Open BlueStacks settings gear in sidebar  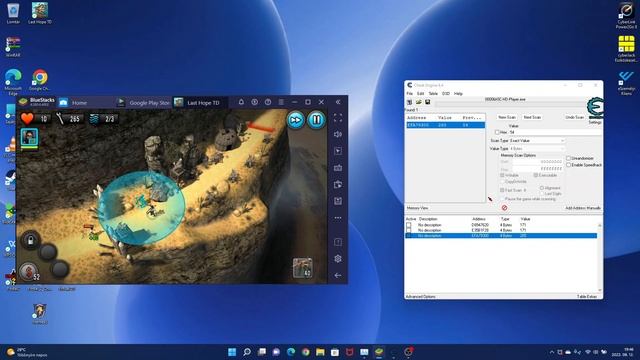coord(338,258)
